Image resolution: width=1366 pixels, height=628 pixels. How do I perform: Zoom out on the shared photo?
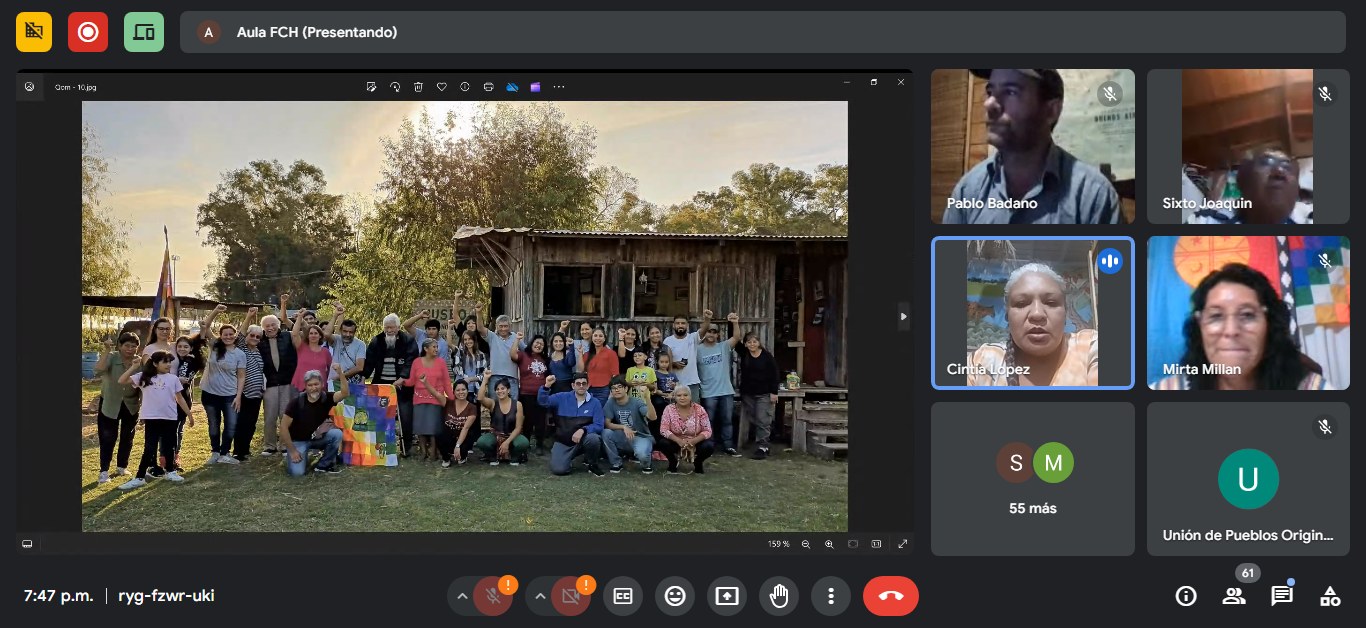(806, 544)
